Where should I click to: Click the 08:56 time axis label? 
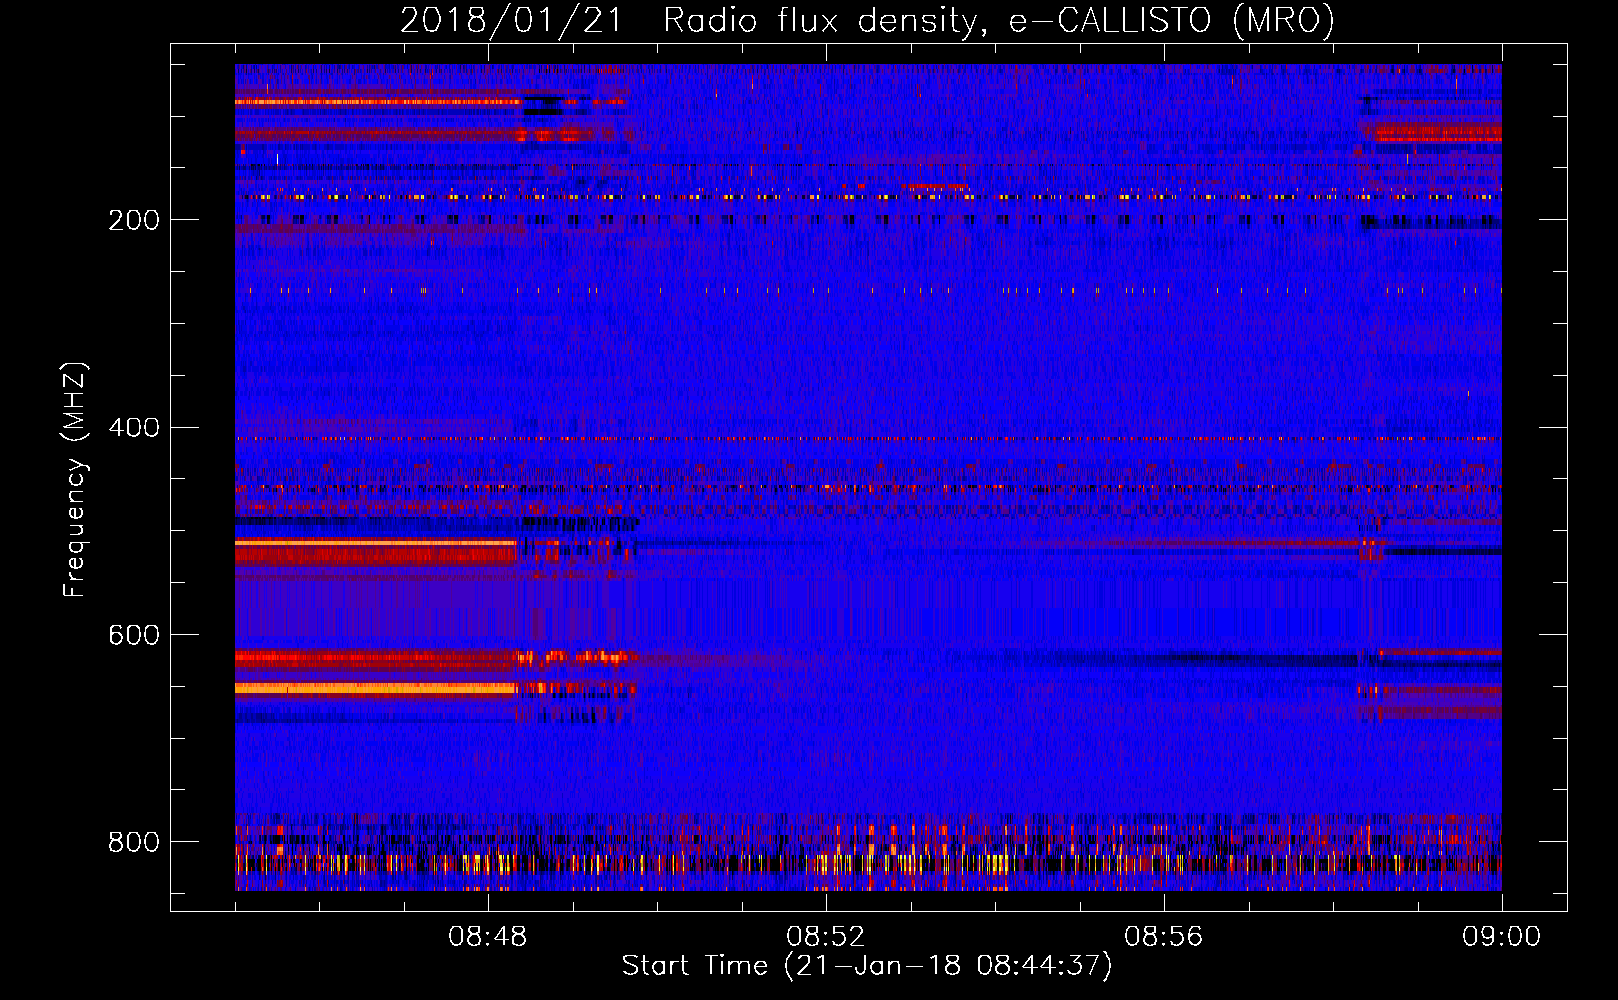[x=1164, y=937]
